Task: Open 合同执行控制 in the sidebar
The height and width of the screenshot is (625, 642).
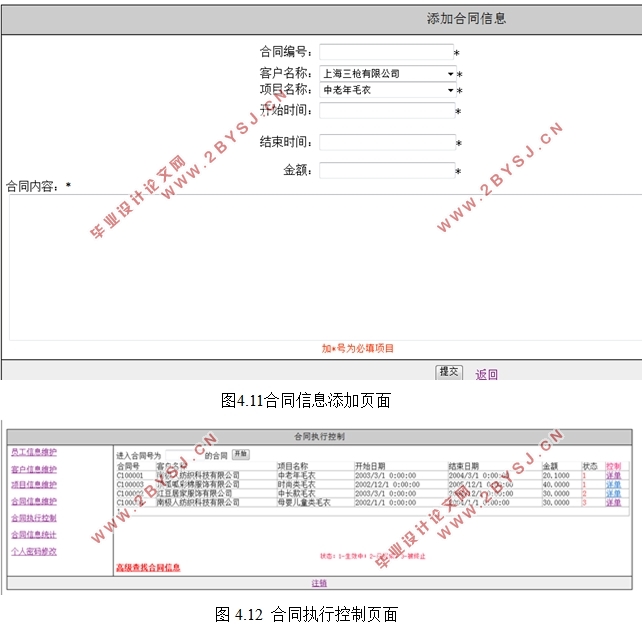Action: 34,518
